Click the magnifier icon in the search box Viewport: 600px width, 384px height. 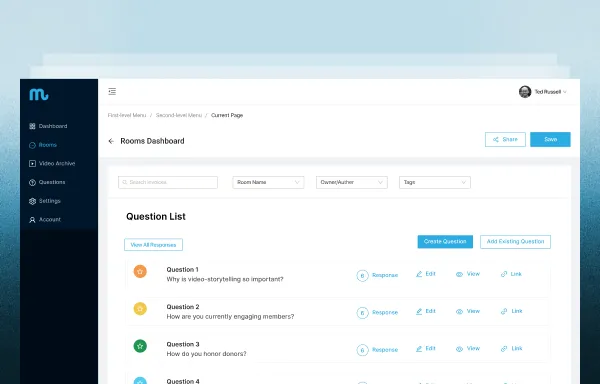click(125, 182)
